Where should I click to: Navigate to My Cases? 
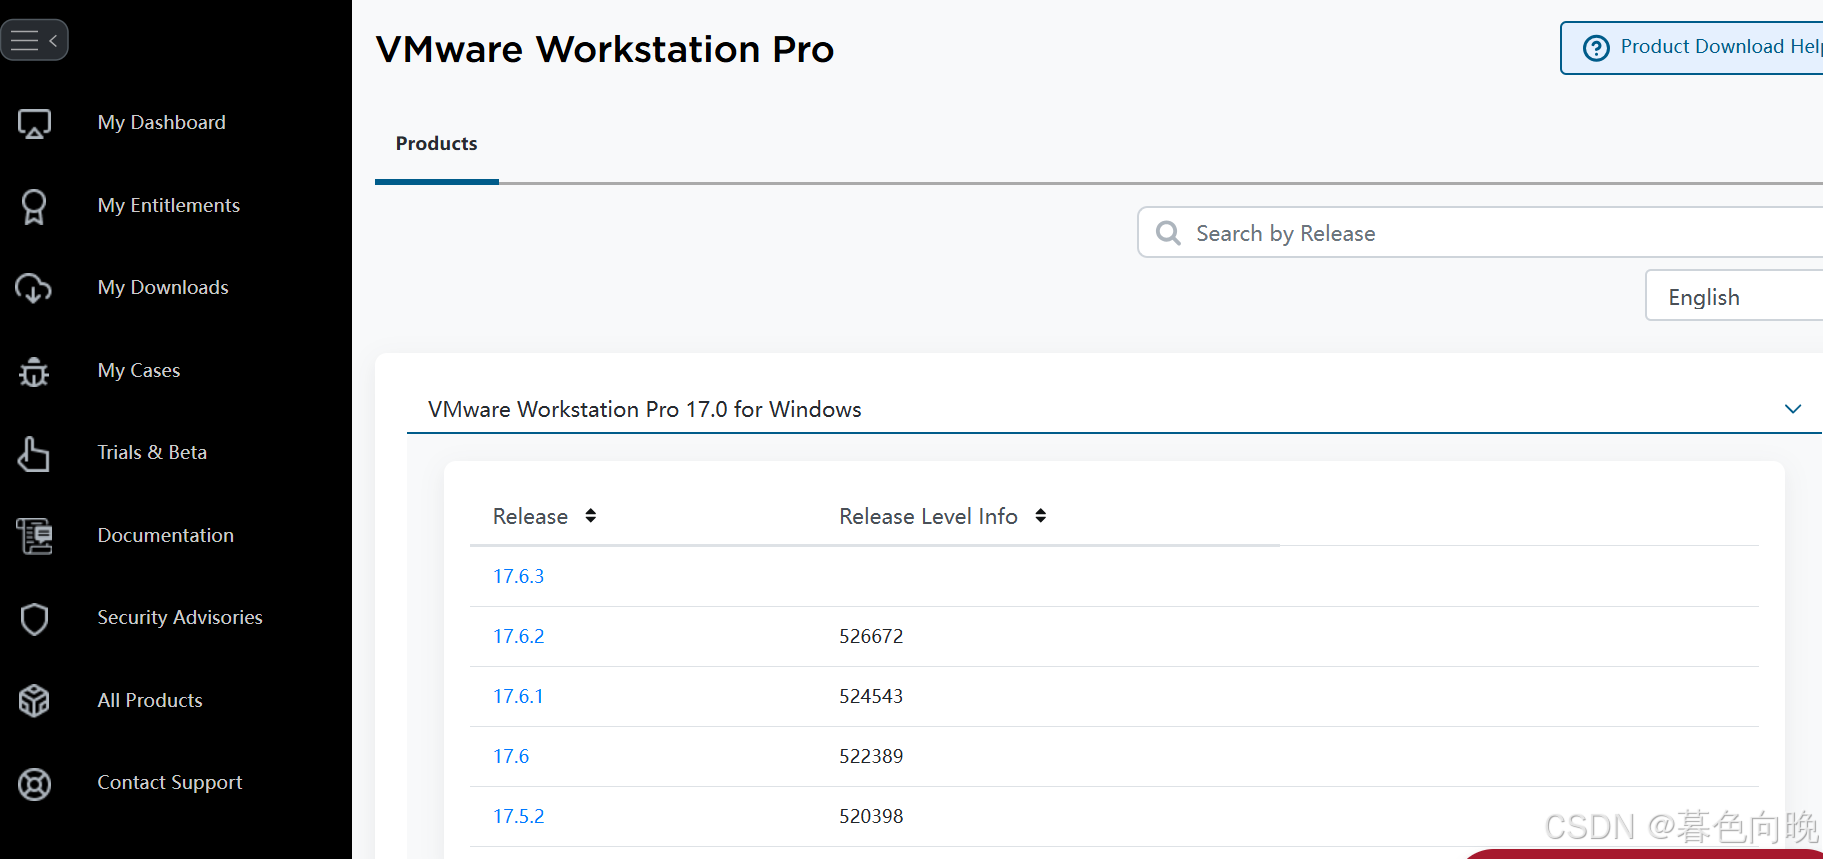click(x=139, y=370)
